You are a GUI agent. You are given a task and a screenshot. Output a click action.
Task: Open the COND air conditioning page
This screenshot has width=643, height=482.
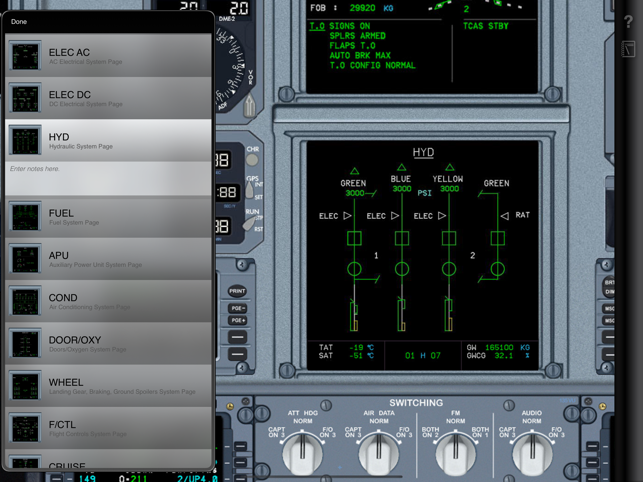pyautogui.click(x=108, y=301)
